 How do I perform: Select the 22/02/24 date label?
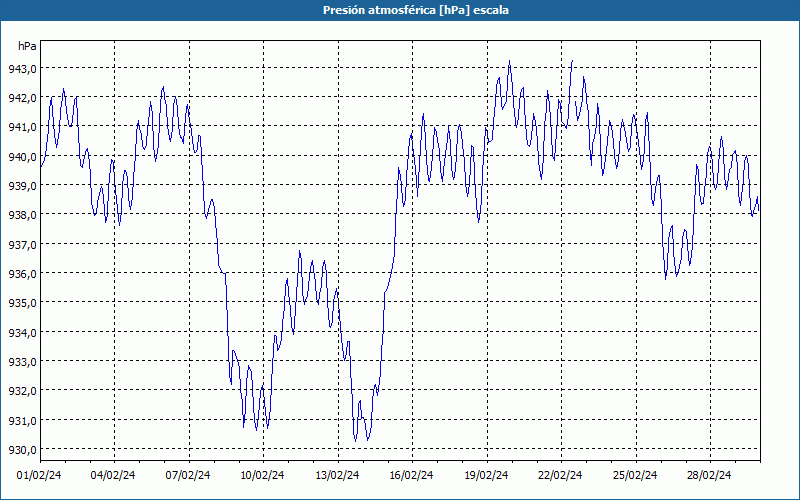tap(560, 475)
